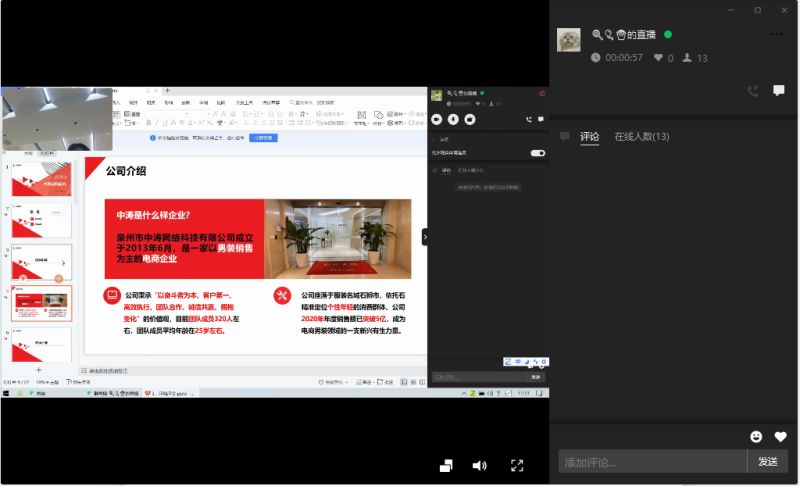Toggle Underline in shared presentation ribbon
The image size is (800, 486).
pos(165,122)
